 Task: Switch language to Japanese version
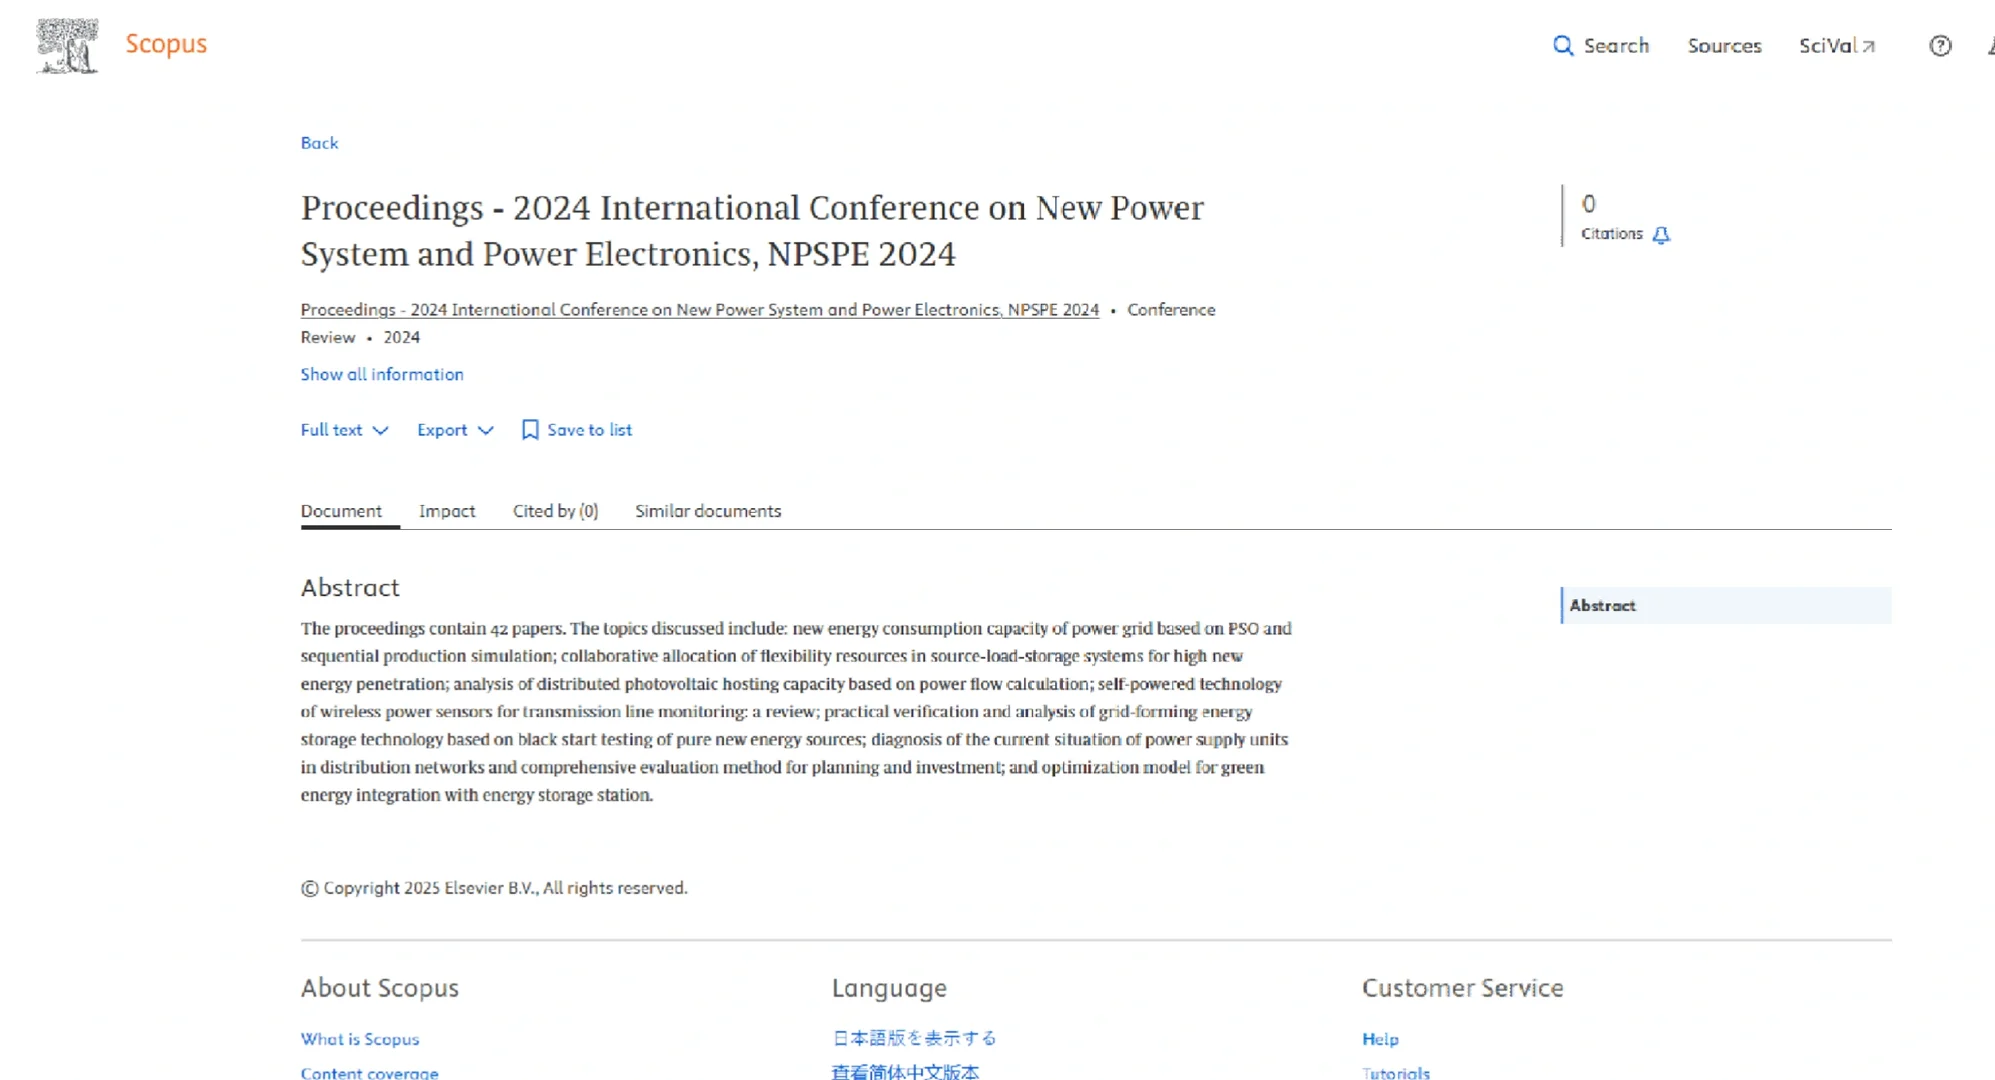tap(914, 1038)
